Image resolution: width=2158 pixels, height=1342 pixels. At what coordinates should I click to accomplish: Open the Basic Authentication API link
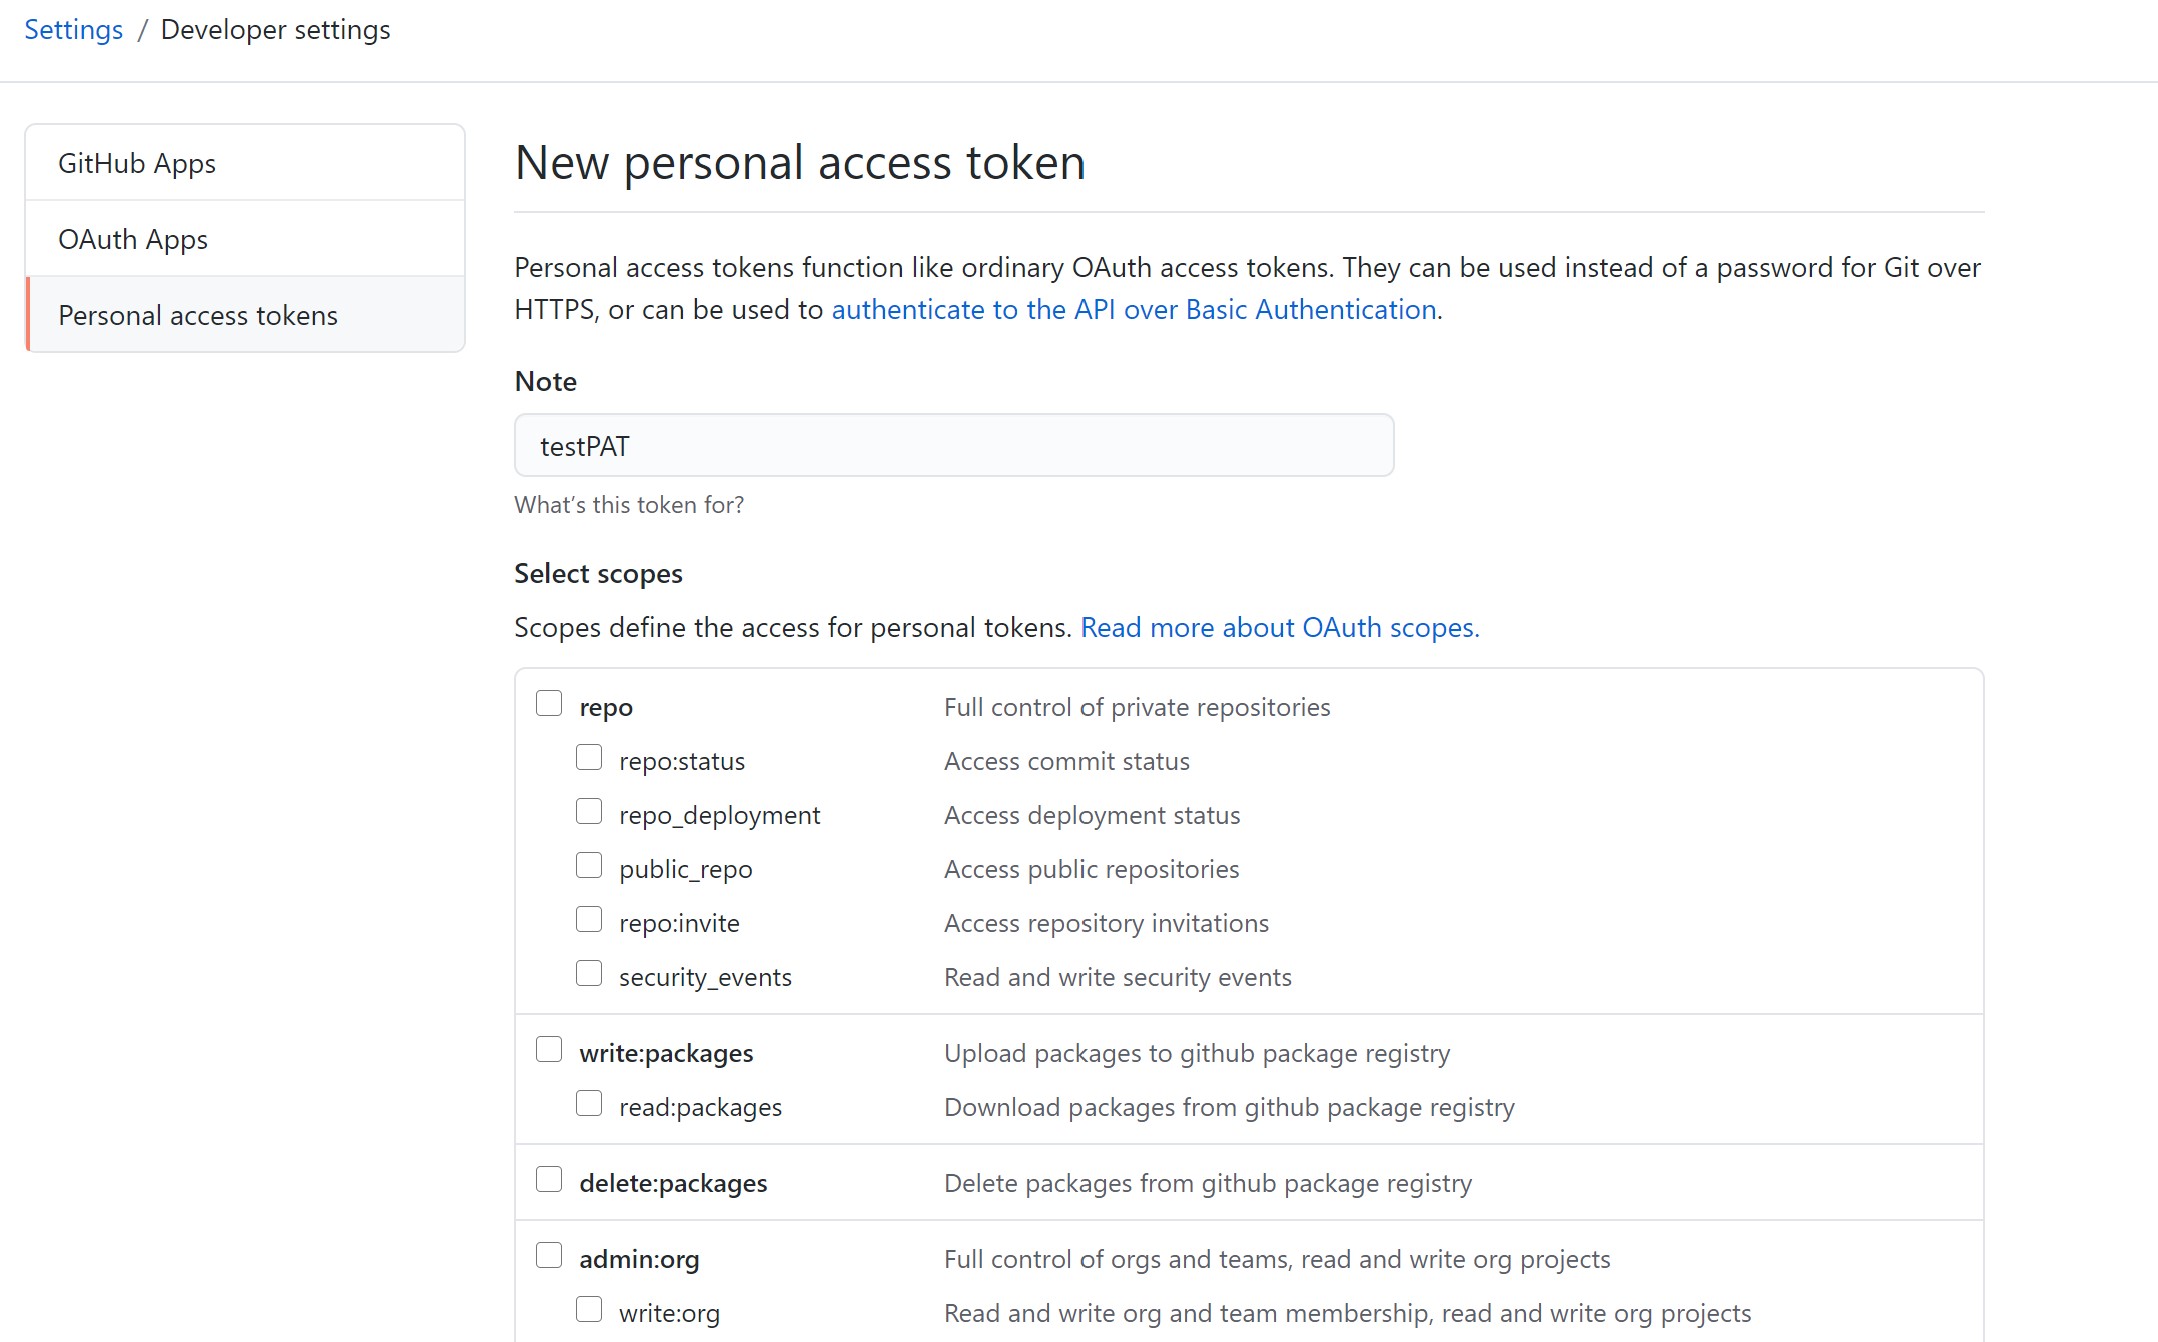click(x=1134, y=310)
